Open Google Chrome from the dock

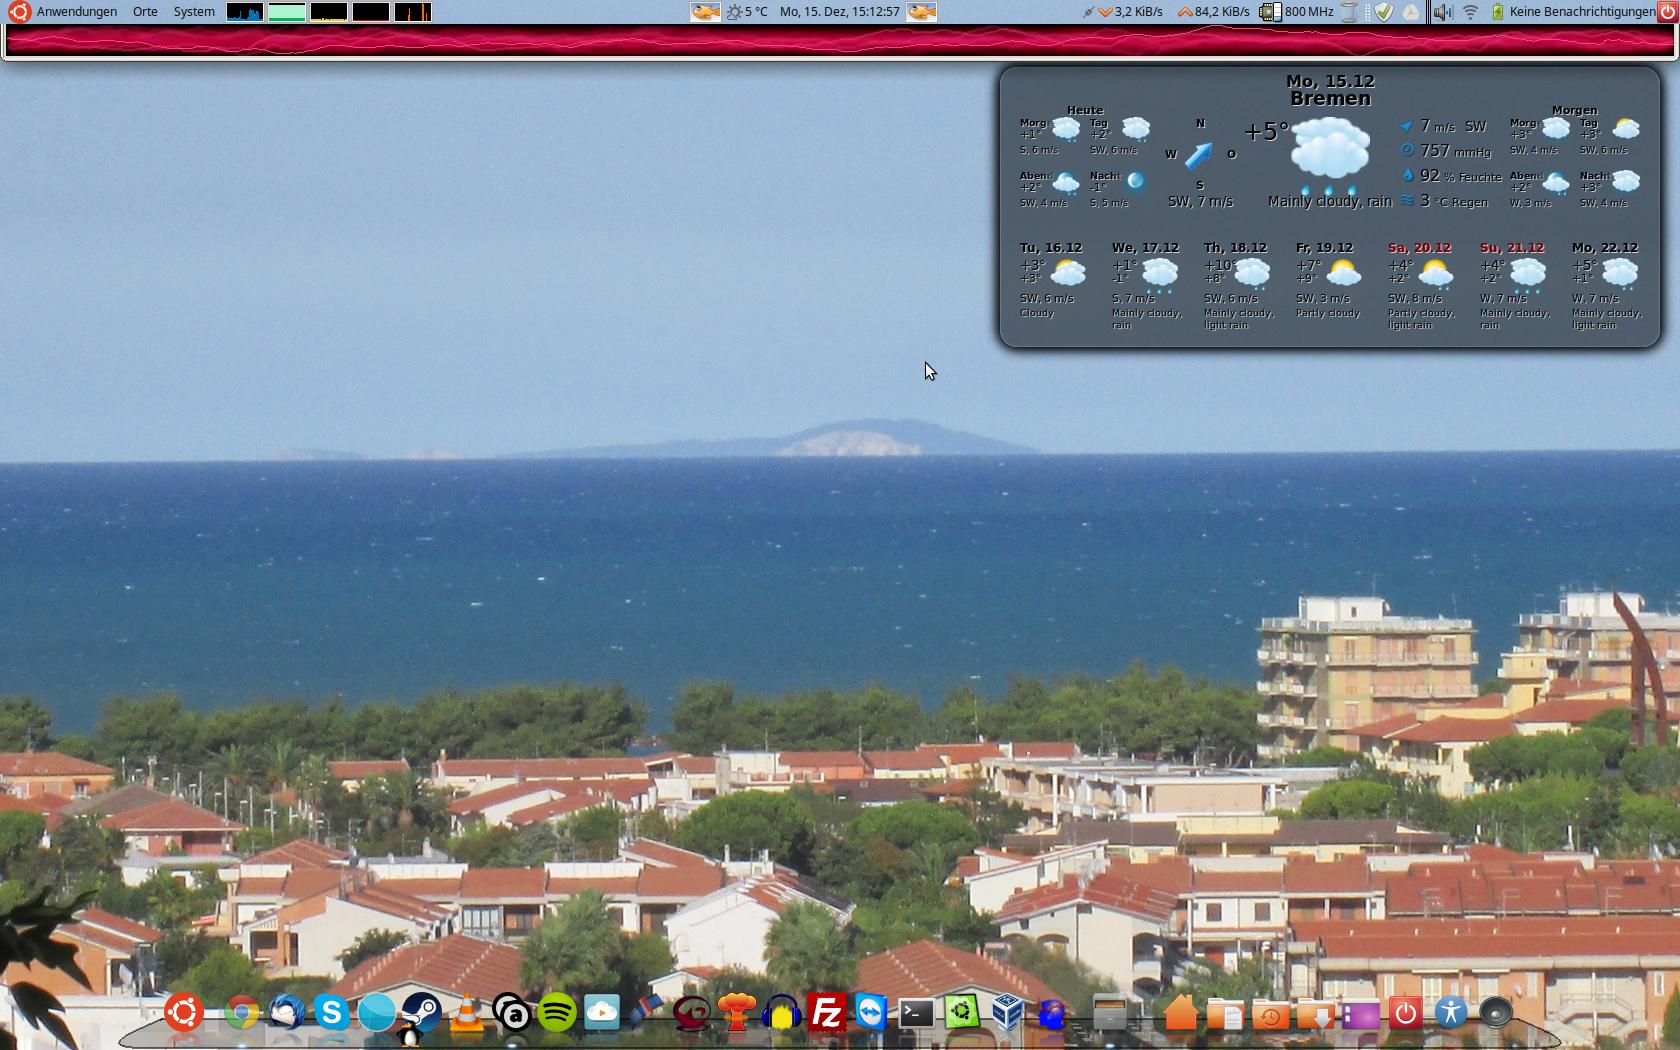coord(241,1013)
